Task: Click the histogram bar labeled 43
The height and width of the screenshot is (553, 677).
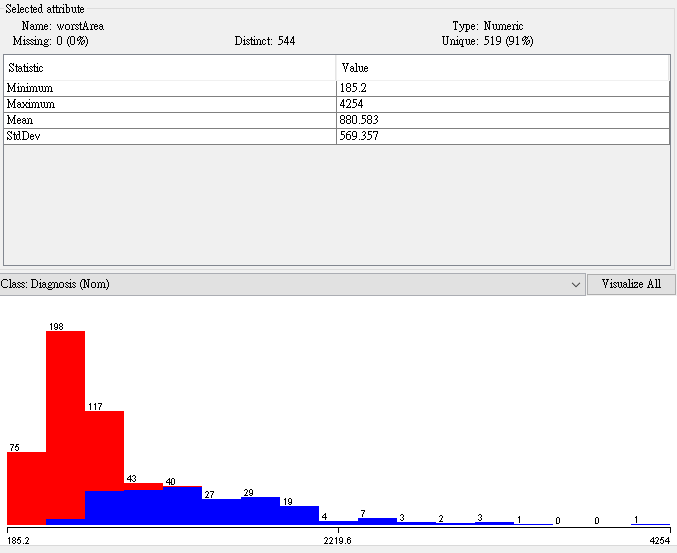Action: point(143,504)
